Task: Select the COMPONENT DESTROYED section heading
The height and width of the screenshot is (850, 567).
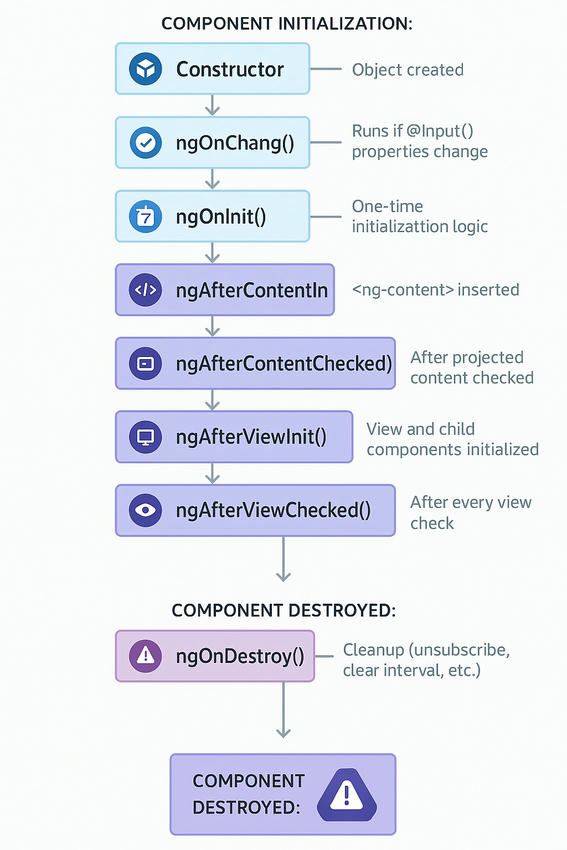Action: 284,610
